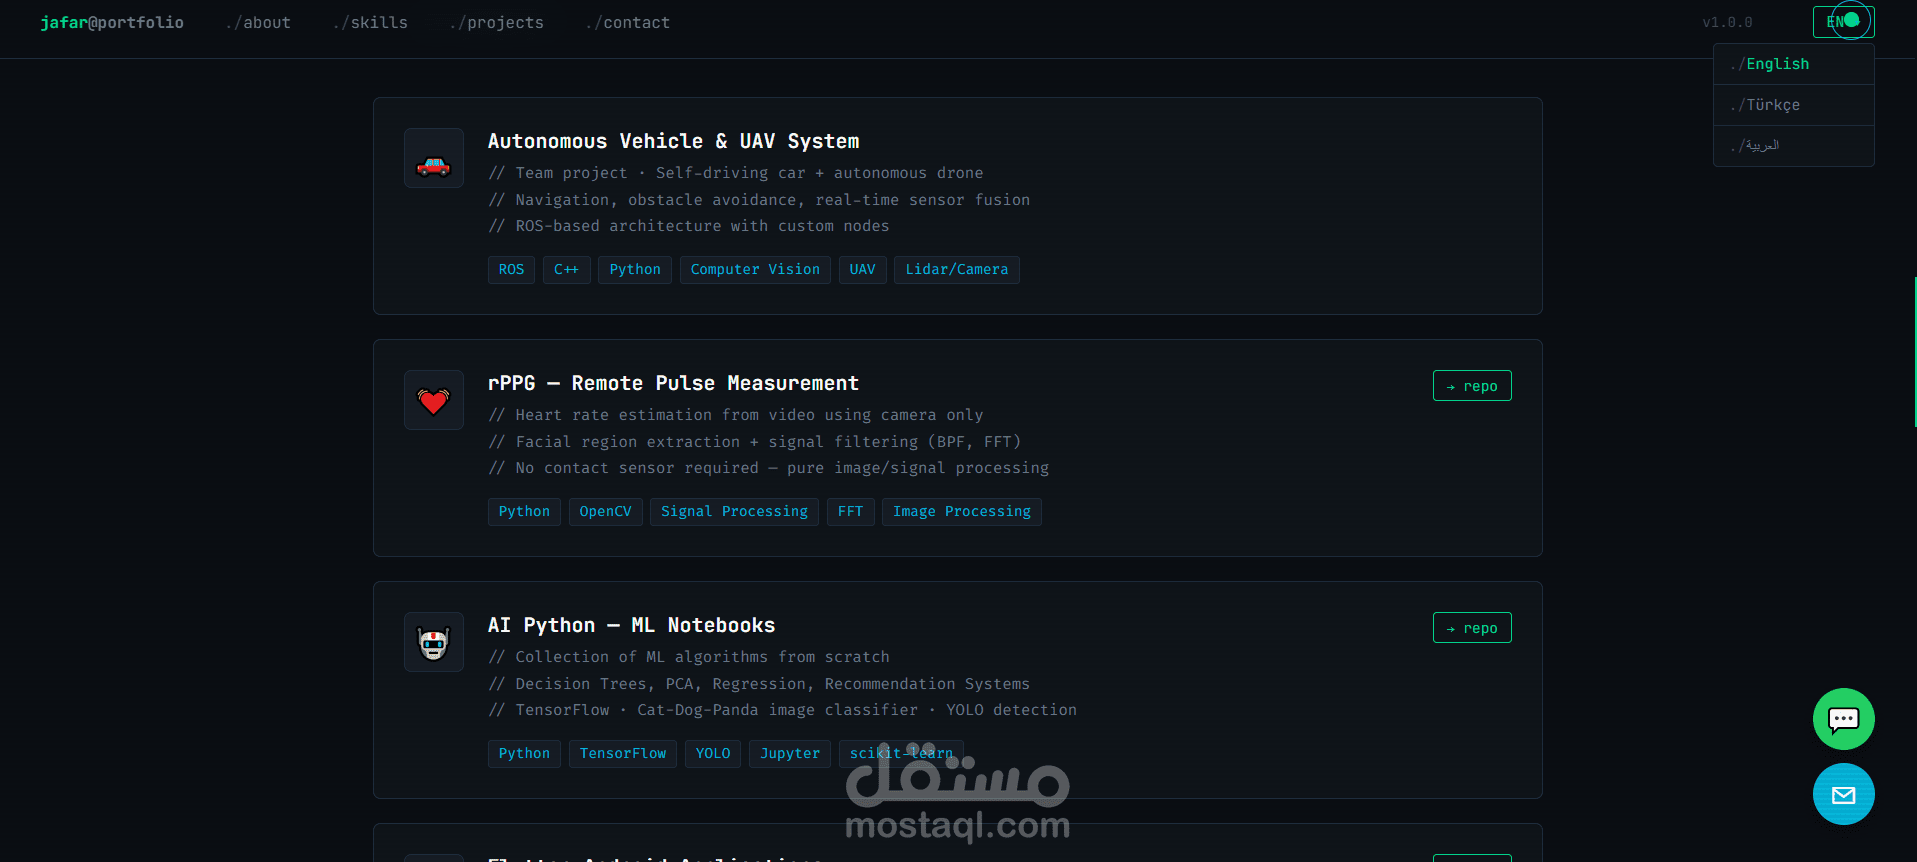Click the jafar@portfolio logo

[x=112, y=23]
